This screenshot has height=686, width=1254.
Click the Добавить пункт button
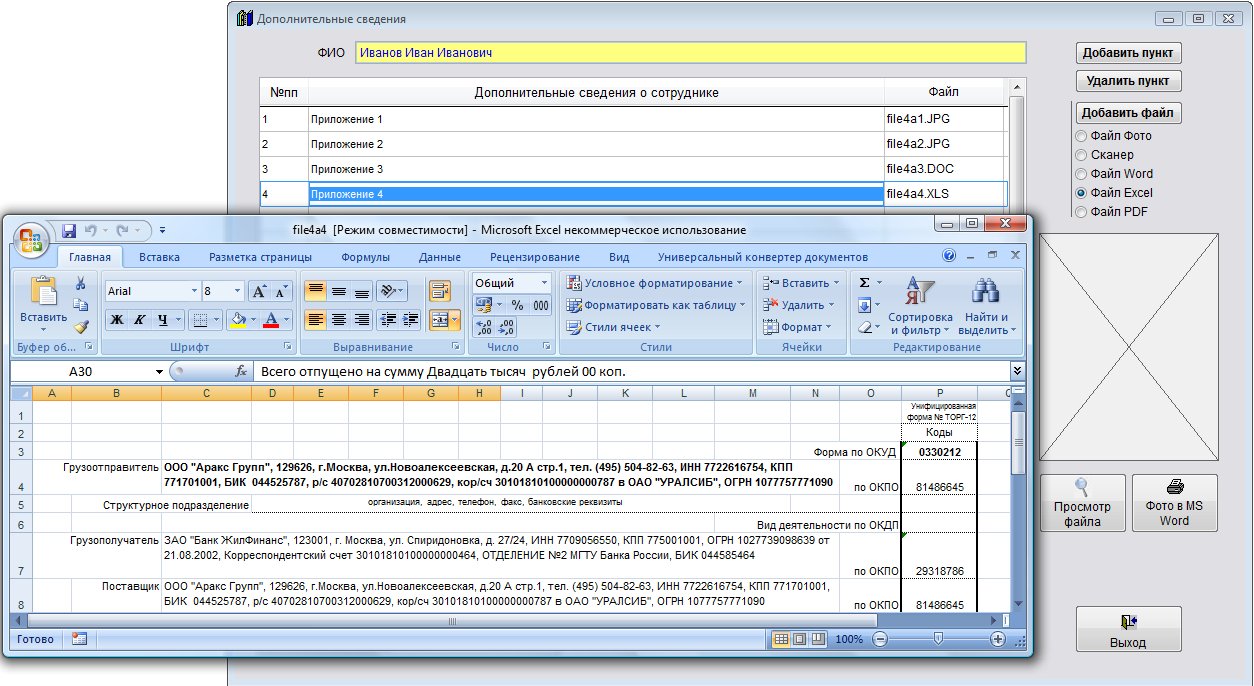[1129, 53]
